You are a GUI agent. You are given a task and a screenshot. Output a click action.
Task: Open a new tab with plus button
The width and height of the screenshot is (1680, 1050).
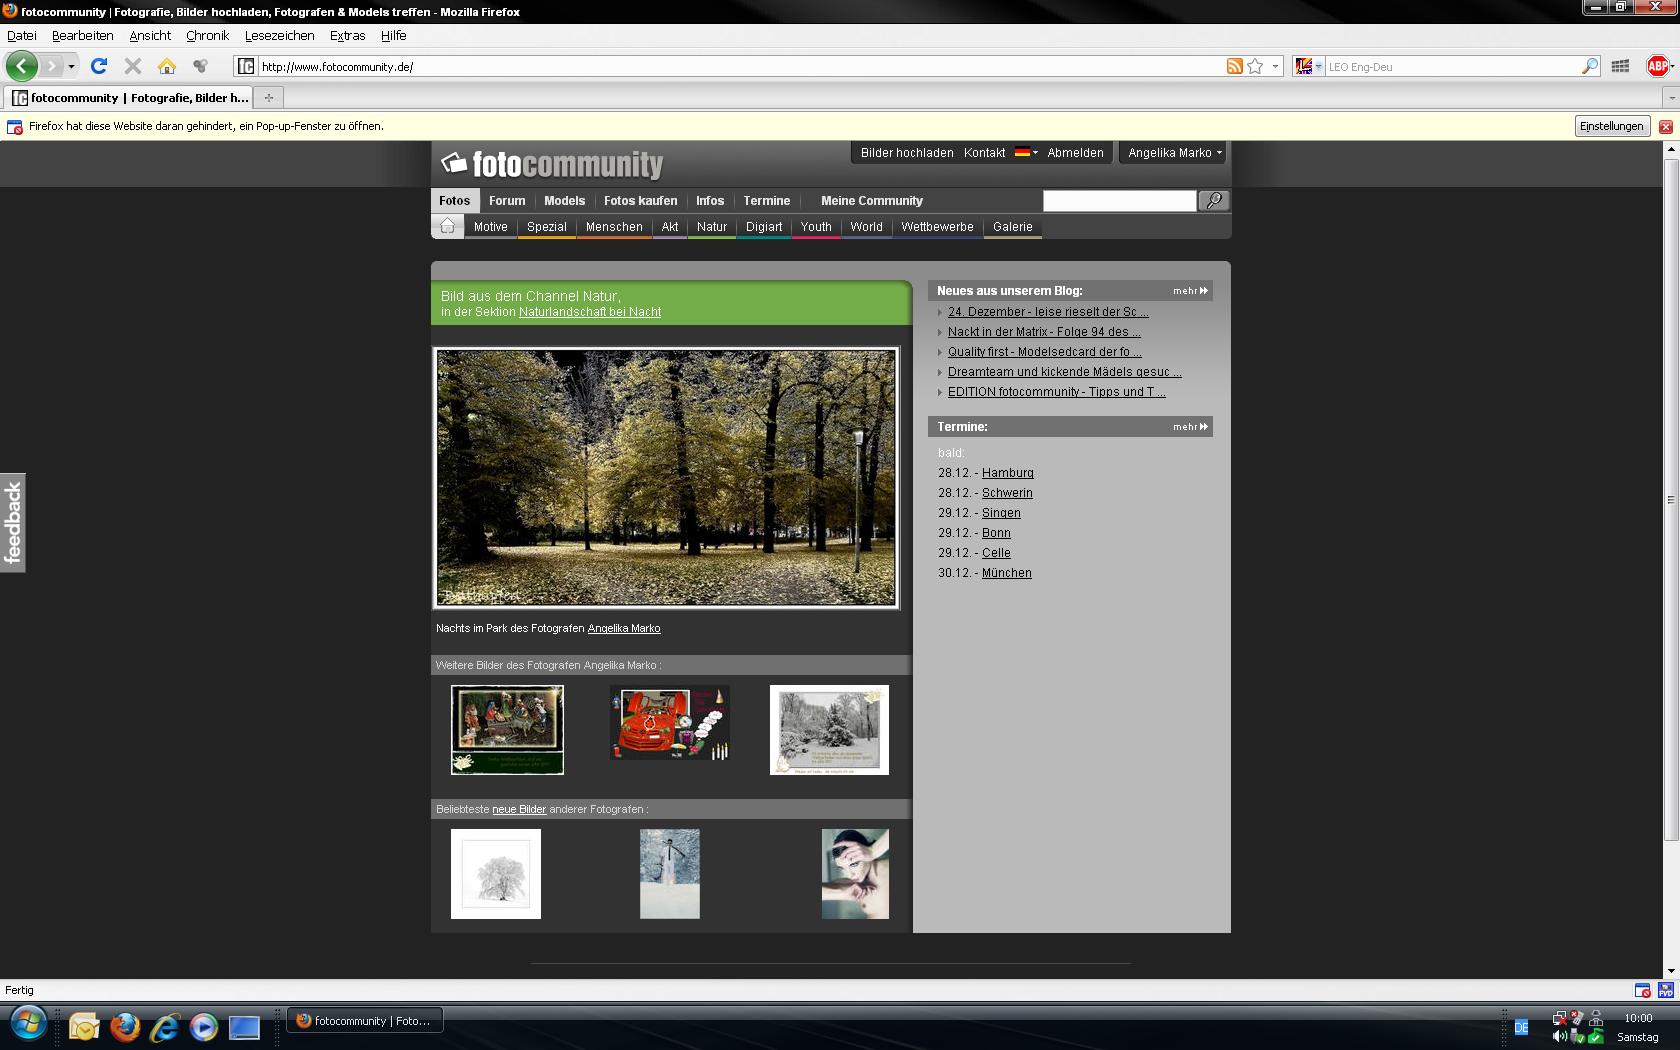(x=268, y=97)
